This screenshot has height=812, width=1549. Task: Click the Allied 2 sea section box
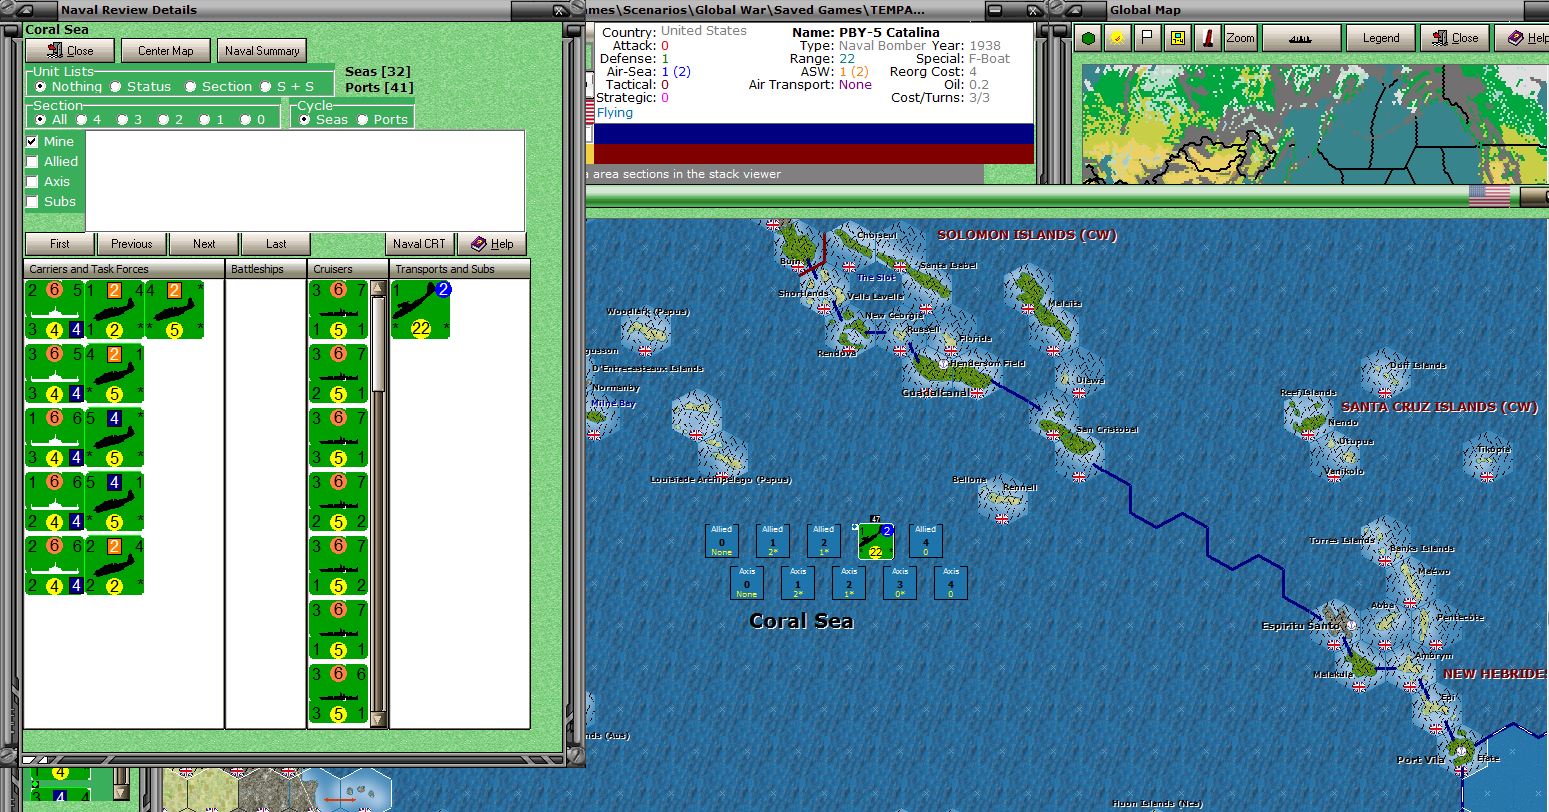pos(823,541)
